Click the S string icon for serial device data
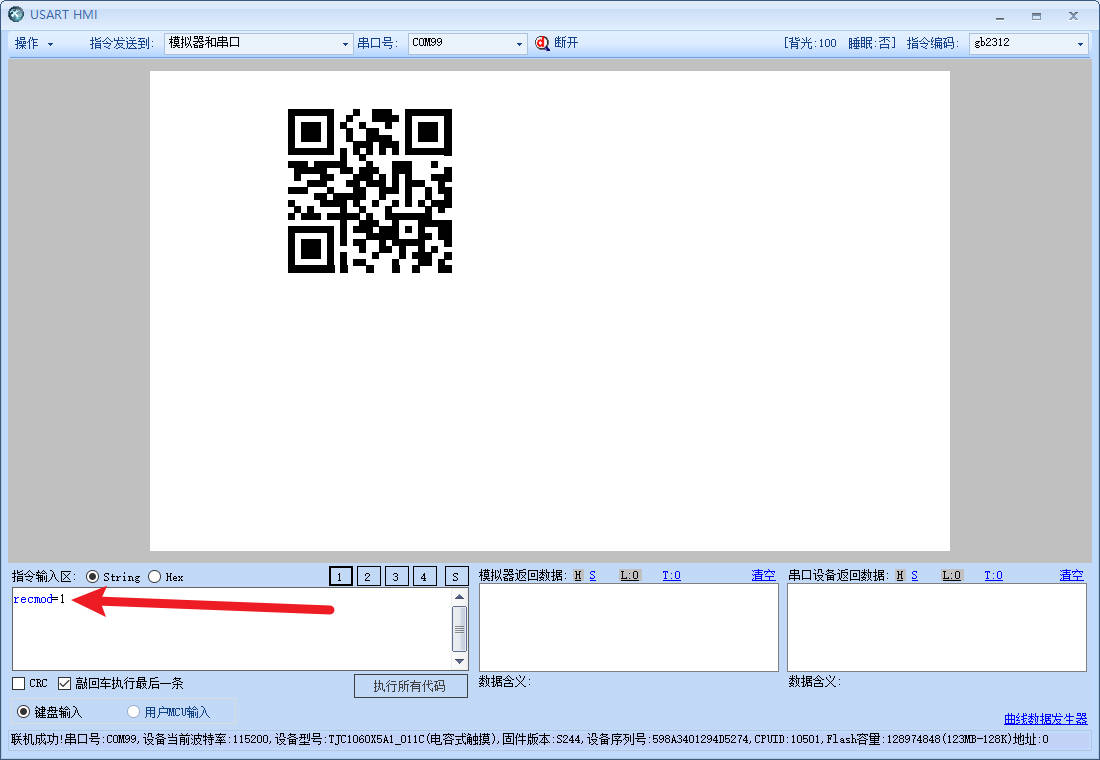Viewport: 1100px width, 760px height. tap(913, 575)
